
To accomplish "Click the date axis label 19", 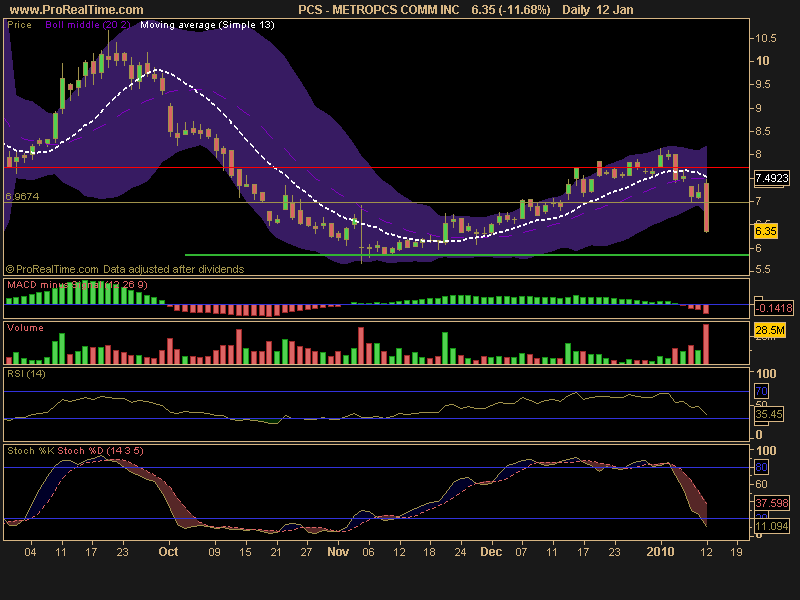I will click(x=736, y=552).
